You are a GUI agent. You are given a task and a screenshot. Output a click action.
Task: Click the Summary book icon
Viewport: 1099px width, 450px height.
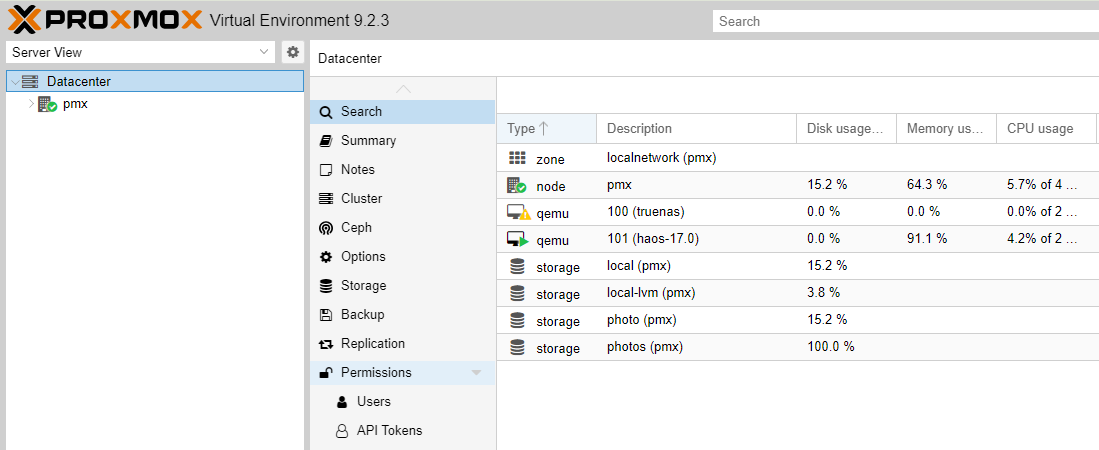click(x=326, y=141)
